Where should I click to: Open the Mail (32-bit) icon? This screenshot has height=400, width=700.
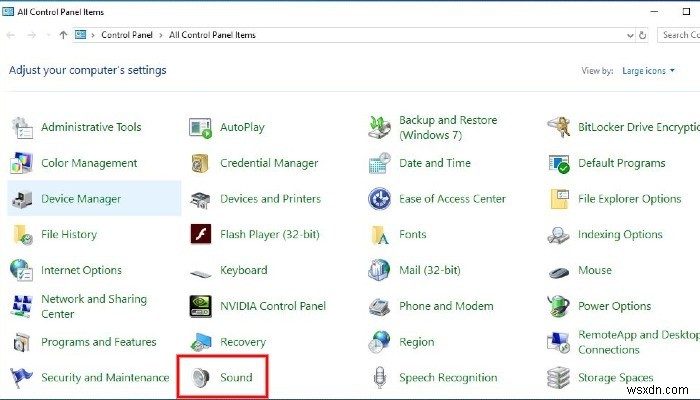pyautogui.click(x=379, y=271)
